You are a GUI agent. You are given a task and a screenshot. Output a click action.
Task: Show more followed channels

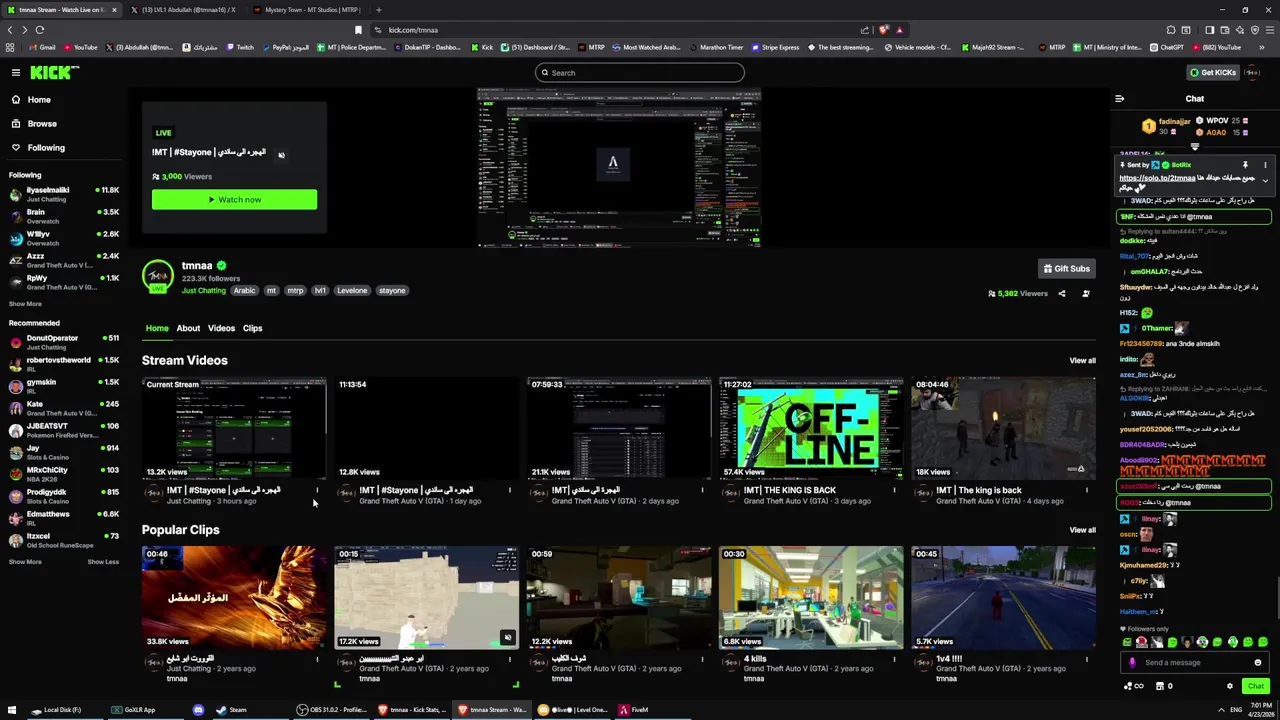coord(25,304)
